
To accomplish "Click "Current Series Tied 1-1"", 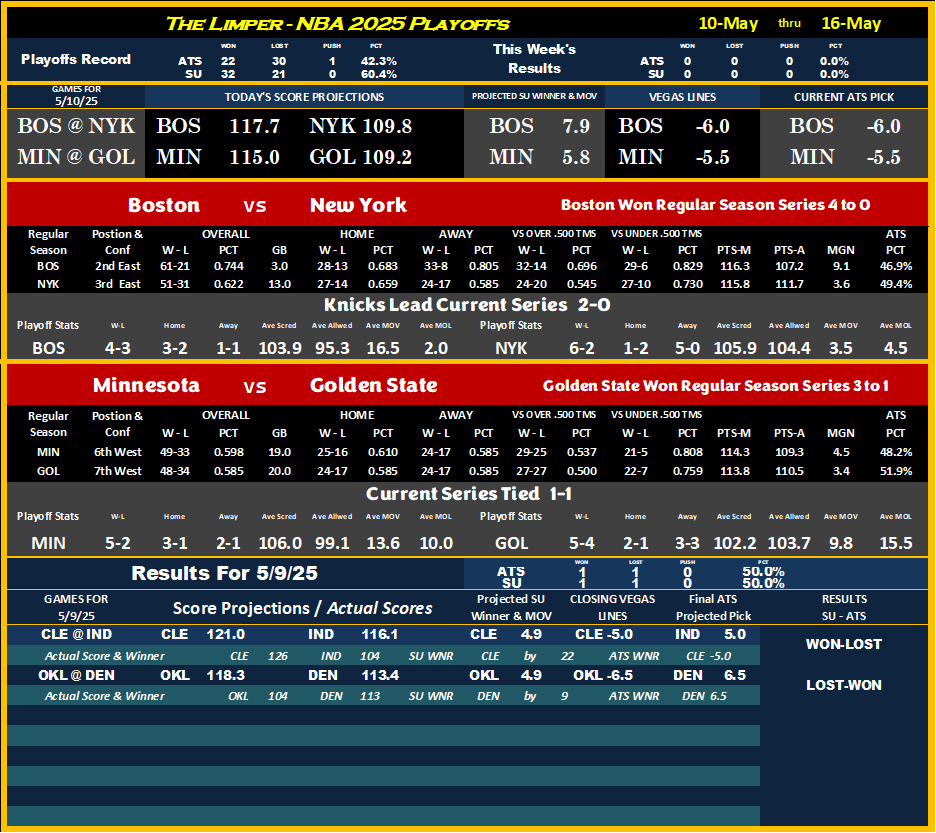I will coord(469,494).
